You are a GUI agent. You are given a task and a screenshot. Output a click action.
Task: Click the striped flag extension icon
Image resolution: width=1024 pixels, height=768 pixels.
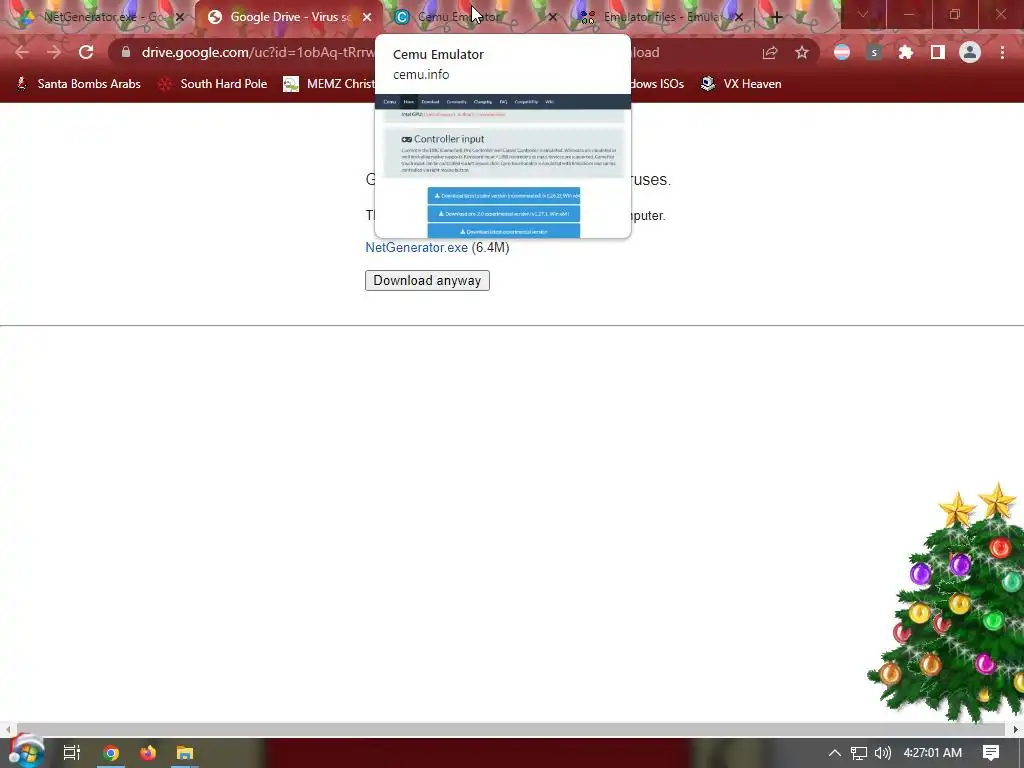(842, 52)
